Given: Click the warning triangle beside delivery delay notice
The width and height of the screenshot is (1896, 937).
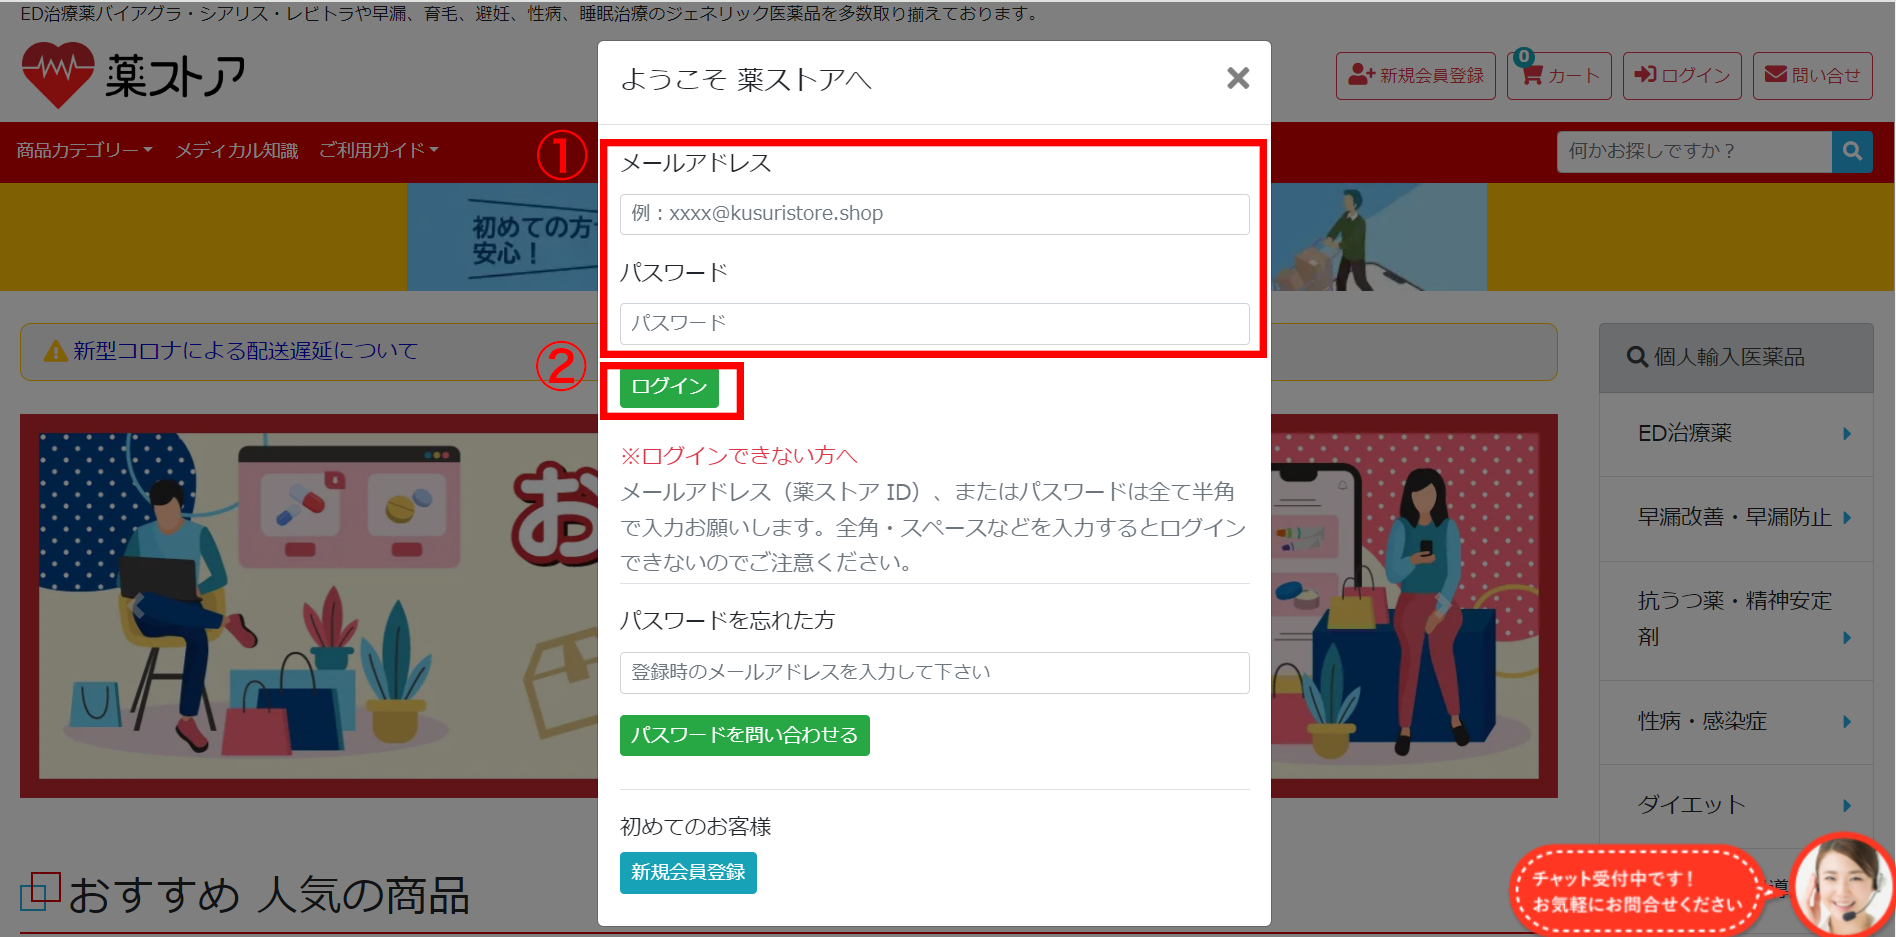Looking at the screenshot, I should [x=54, y=351].
